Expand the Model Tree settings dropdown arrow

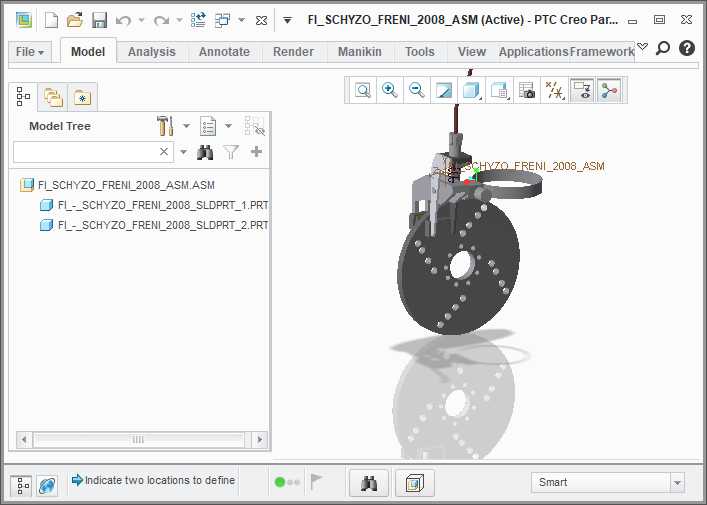(186, 126)
